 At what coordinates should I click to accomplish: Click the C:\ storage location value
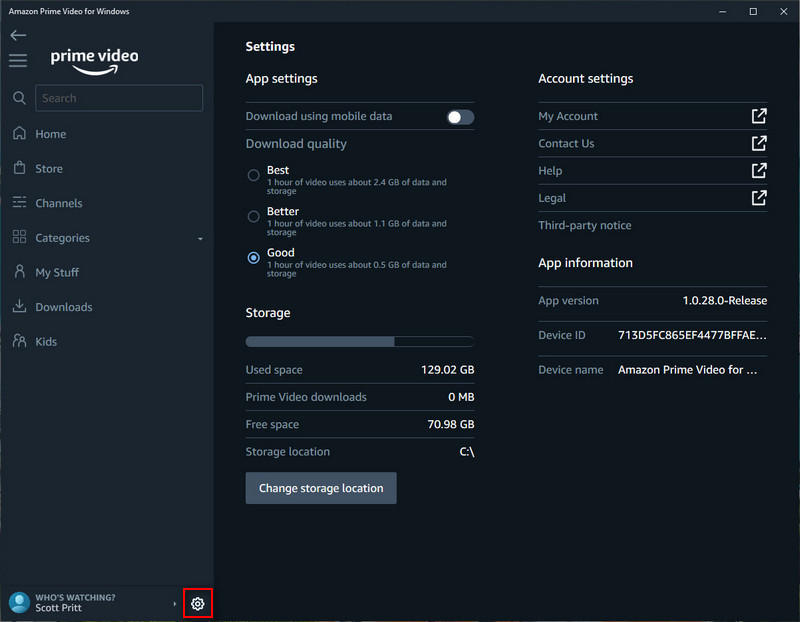point(467,452)
